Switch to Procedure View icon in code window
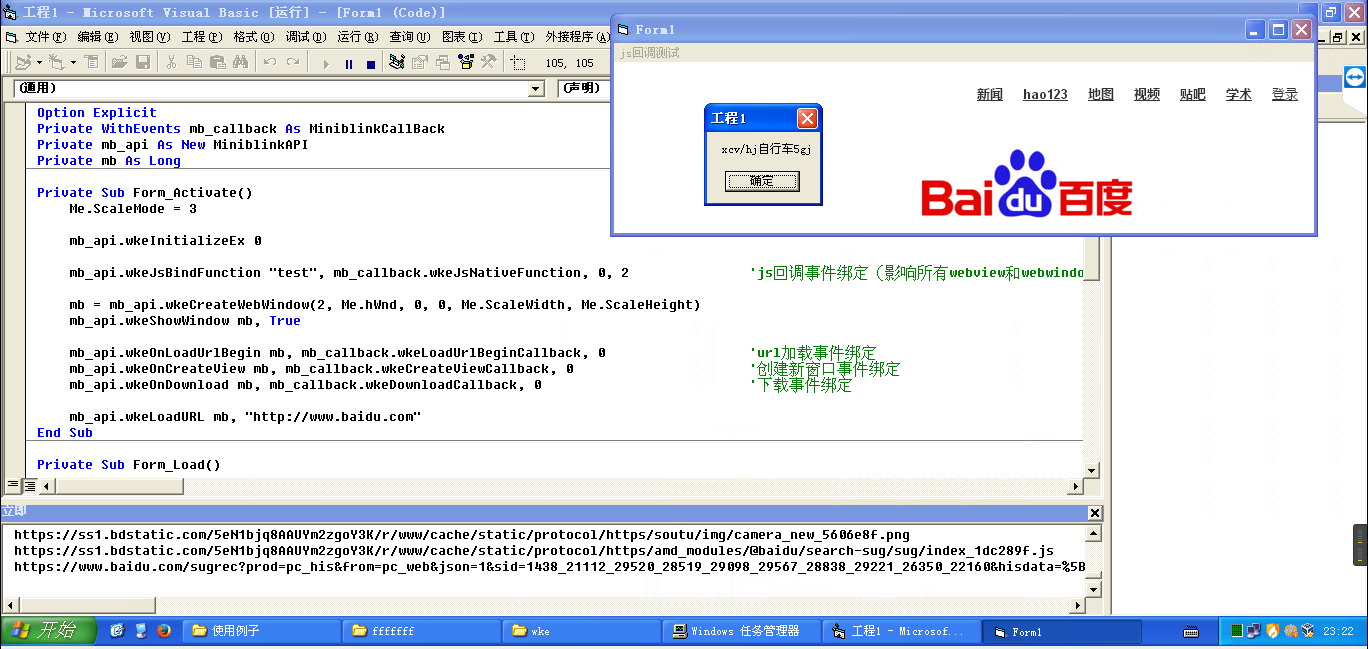The width and height of the screenshot is (1368, 649). (12, 486)
